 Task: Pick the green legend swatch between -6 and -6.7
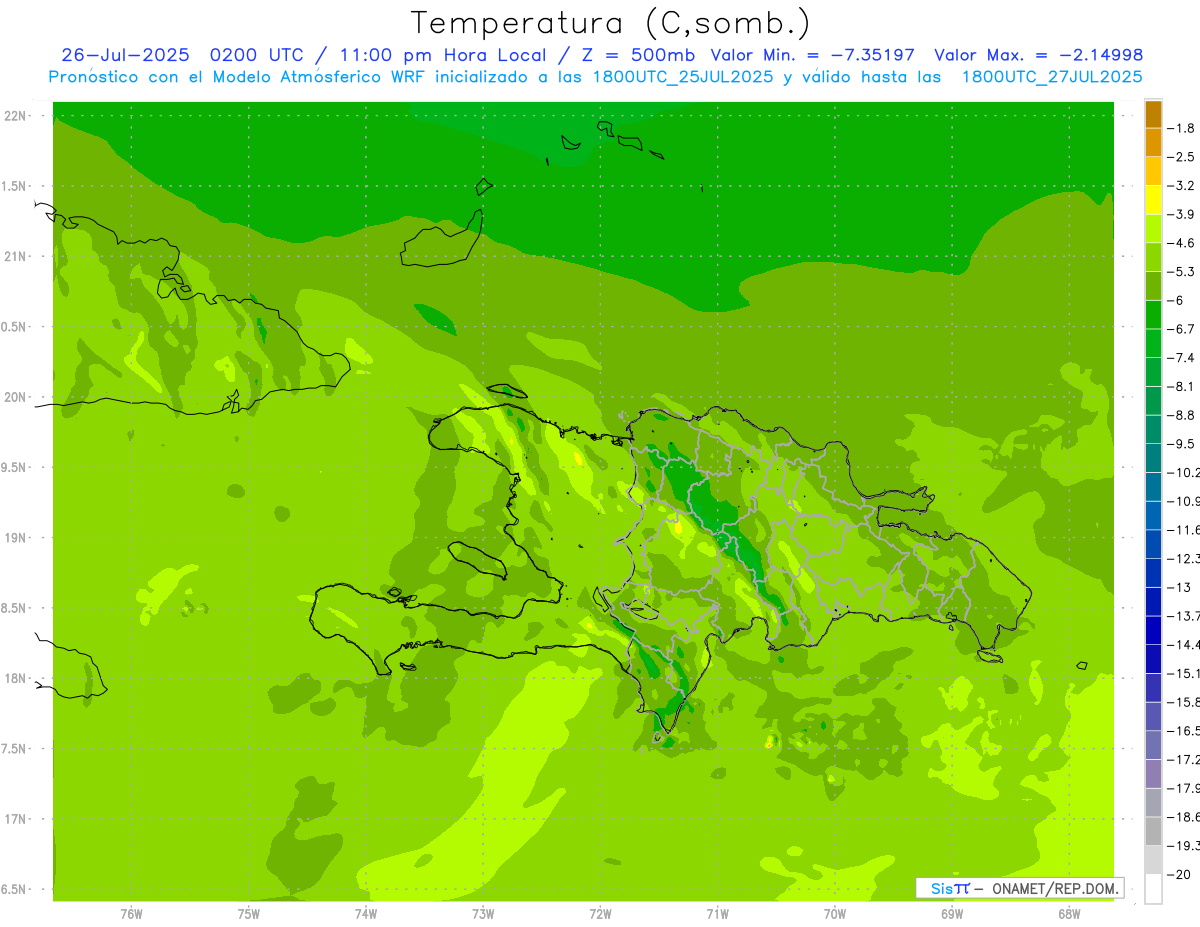pyautogui.click(x=1153, y=315)
